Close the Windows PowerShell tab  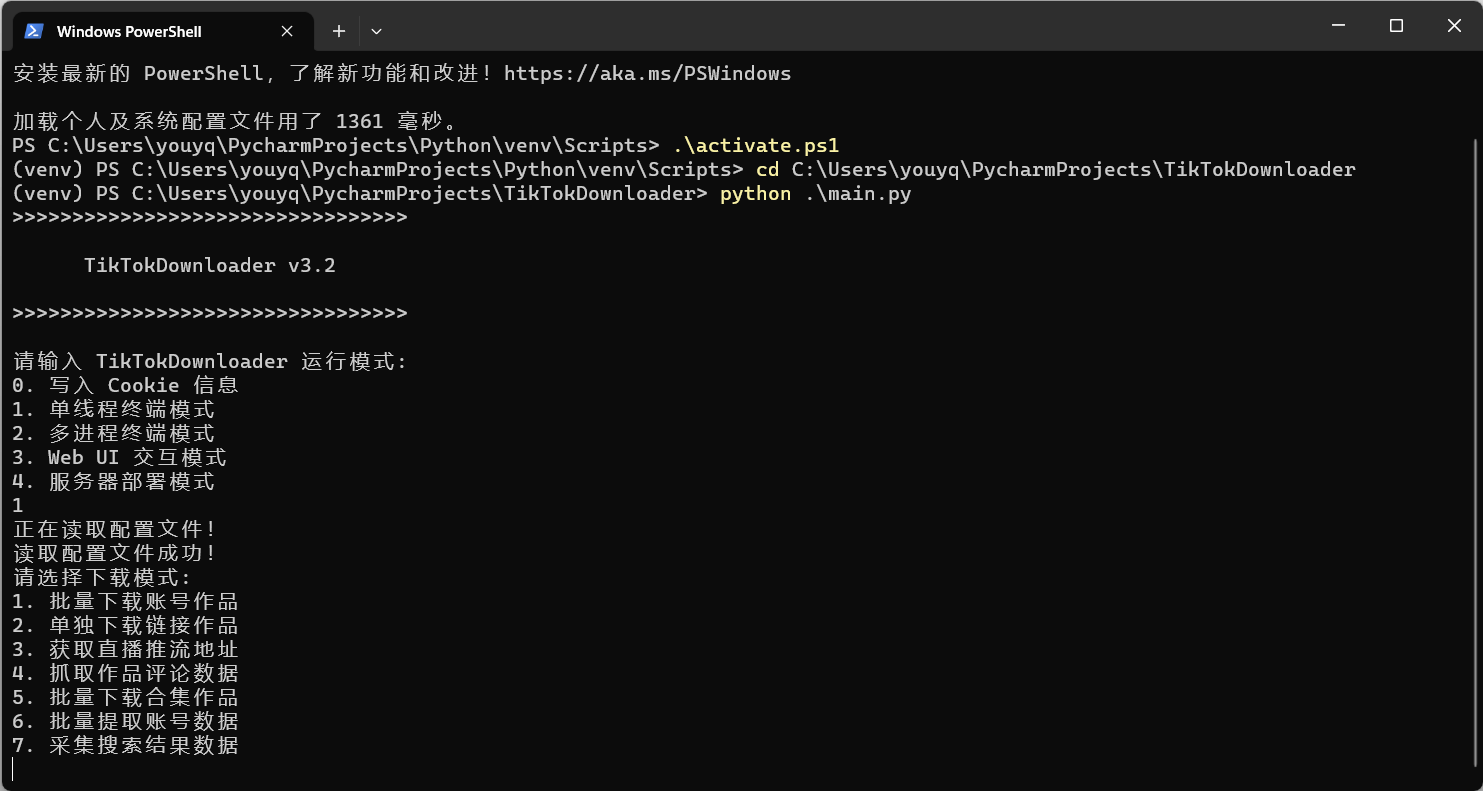click(x=287, y=31)
